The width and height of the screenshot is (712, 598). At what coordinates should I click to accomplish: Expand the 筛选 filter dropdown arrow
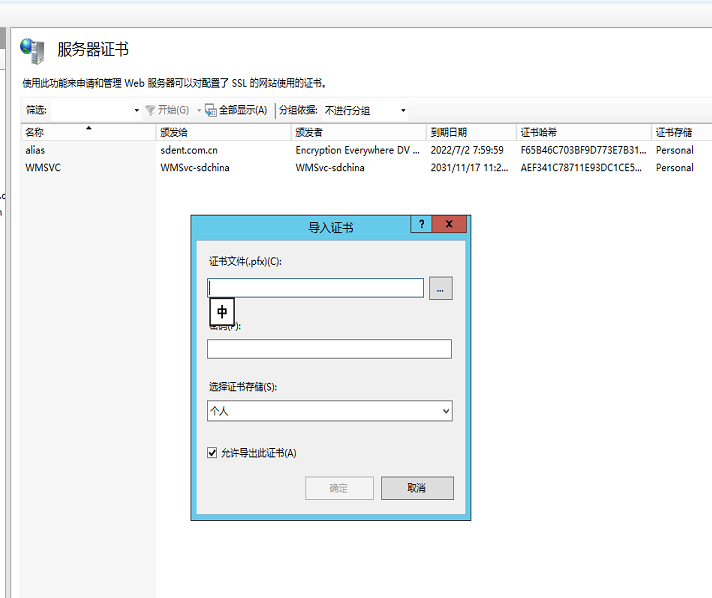click(x=137, y=110)
